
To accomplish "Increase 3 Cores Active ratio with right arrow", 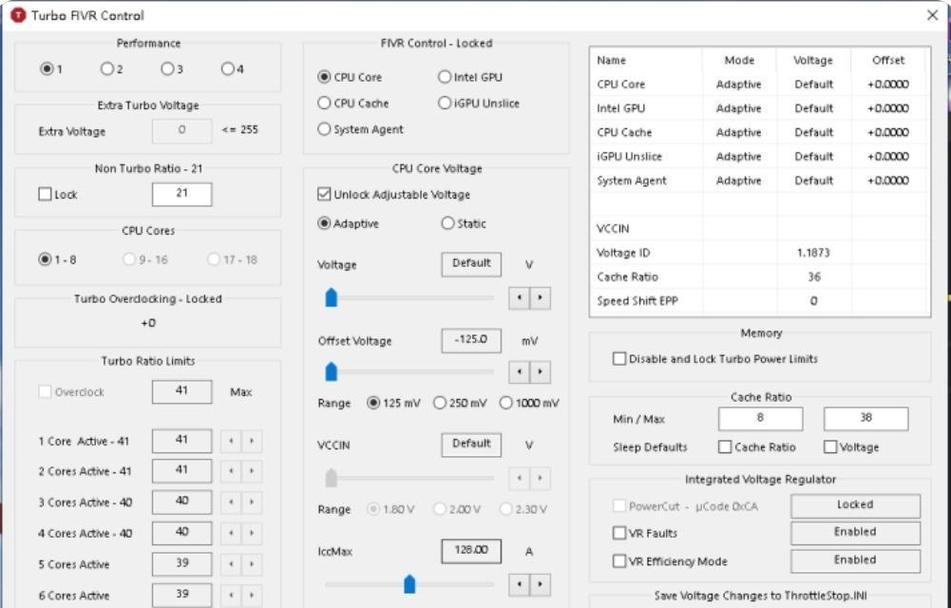I will pos(252,502).
